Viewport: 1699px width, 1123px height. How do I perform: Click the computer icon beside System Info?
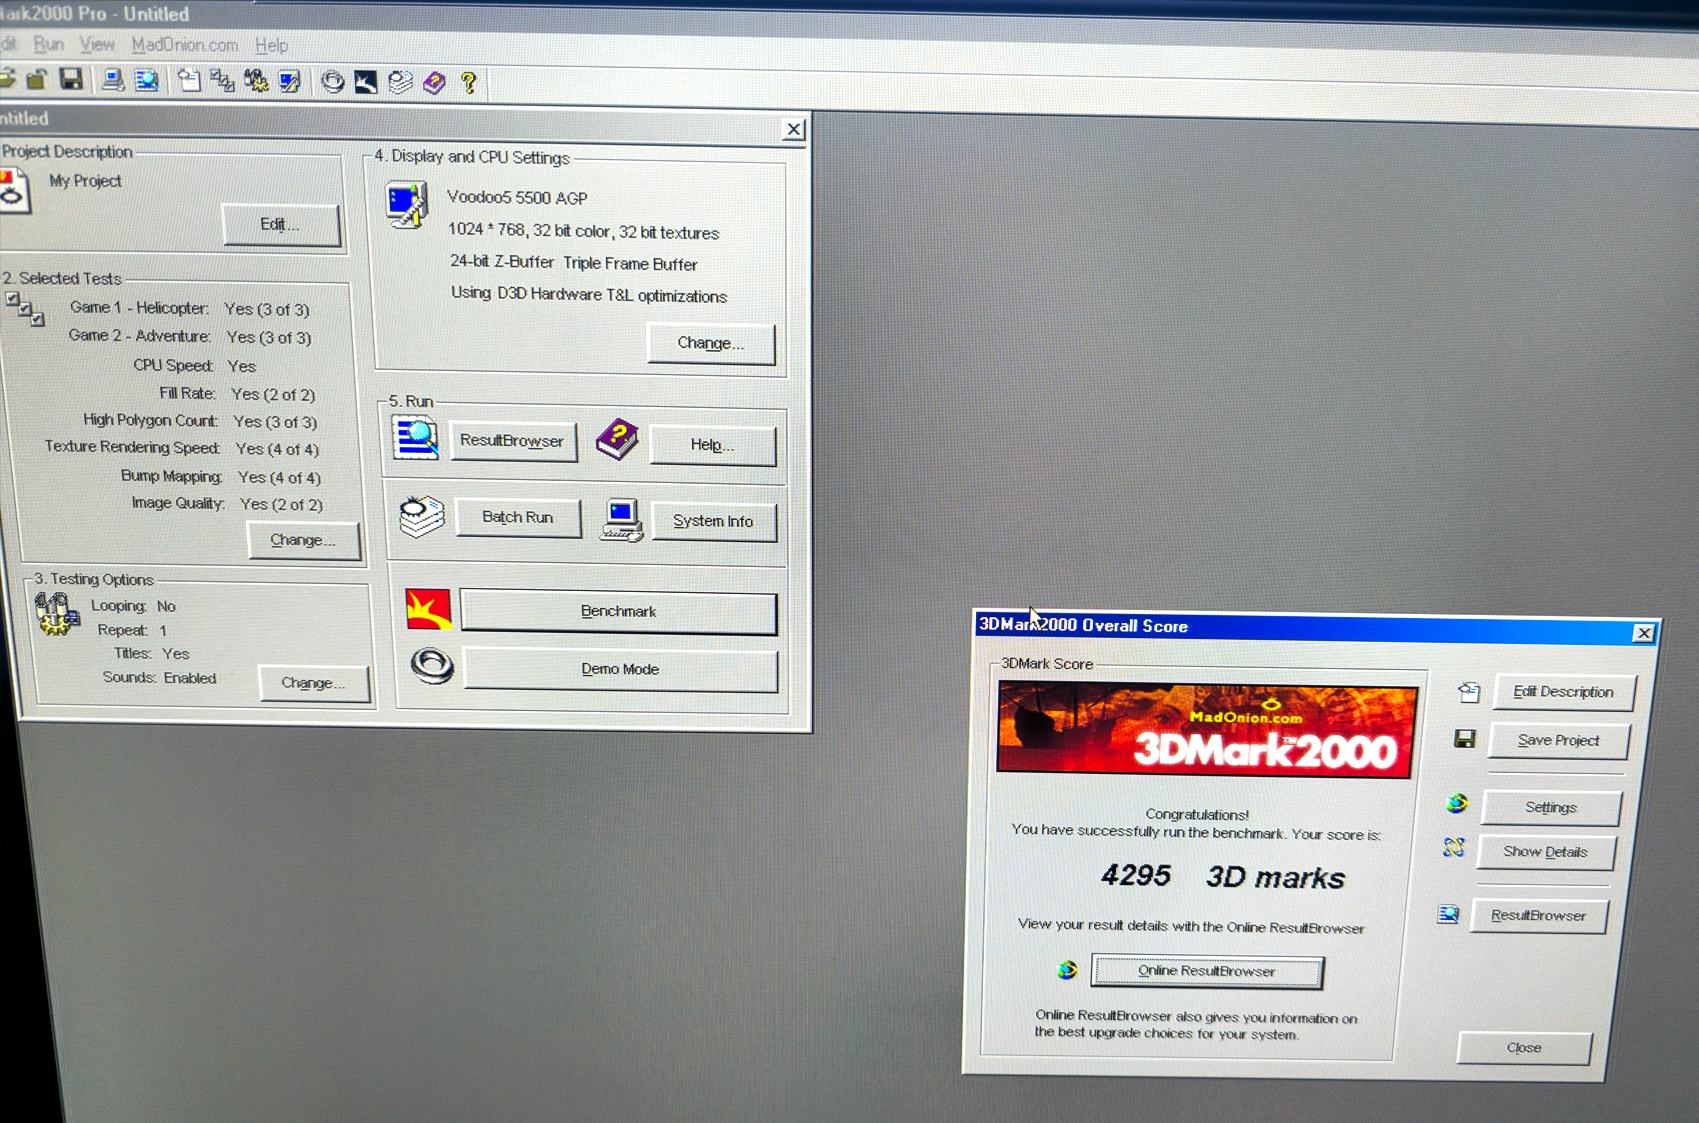[x=621, y=520]
